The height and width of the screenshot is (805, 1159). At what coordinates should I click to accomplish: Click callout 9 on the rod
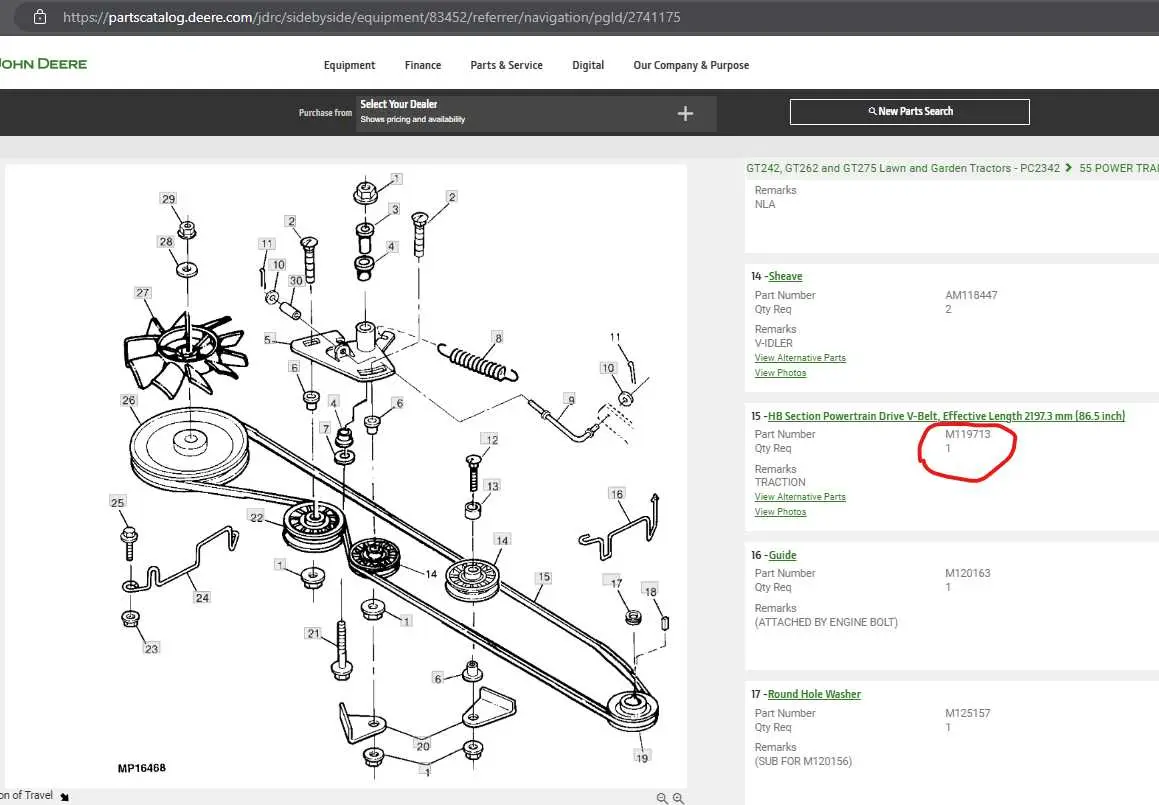571,399
